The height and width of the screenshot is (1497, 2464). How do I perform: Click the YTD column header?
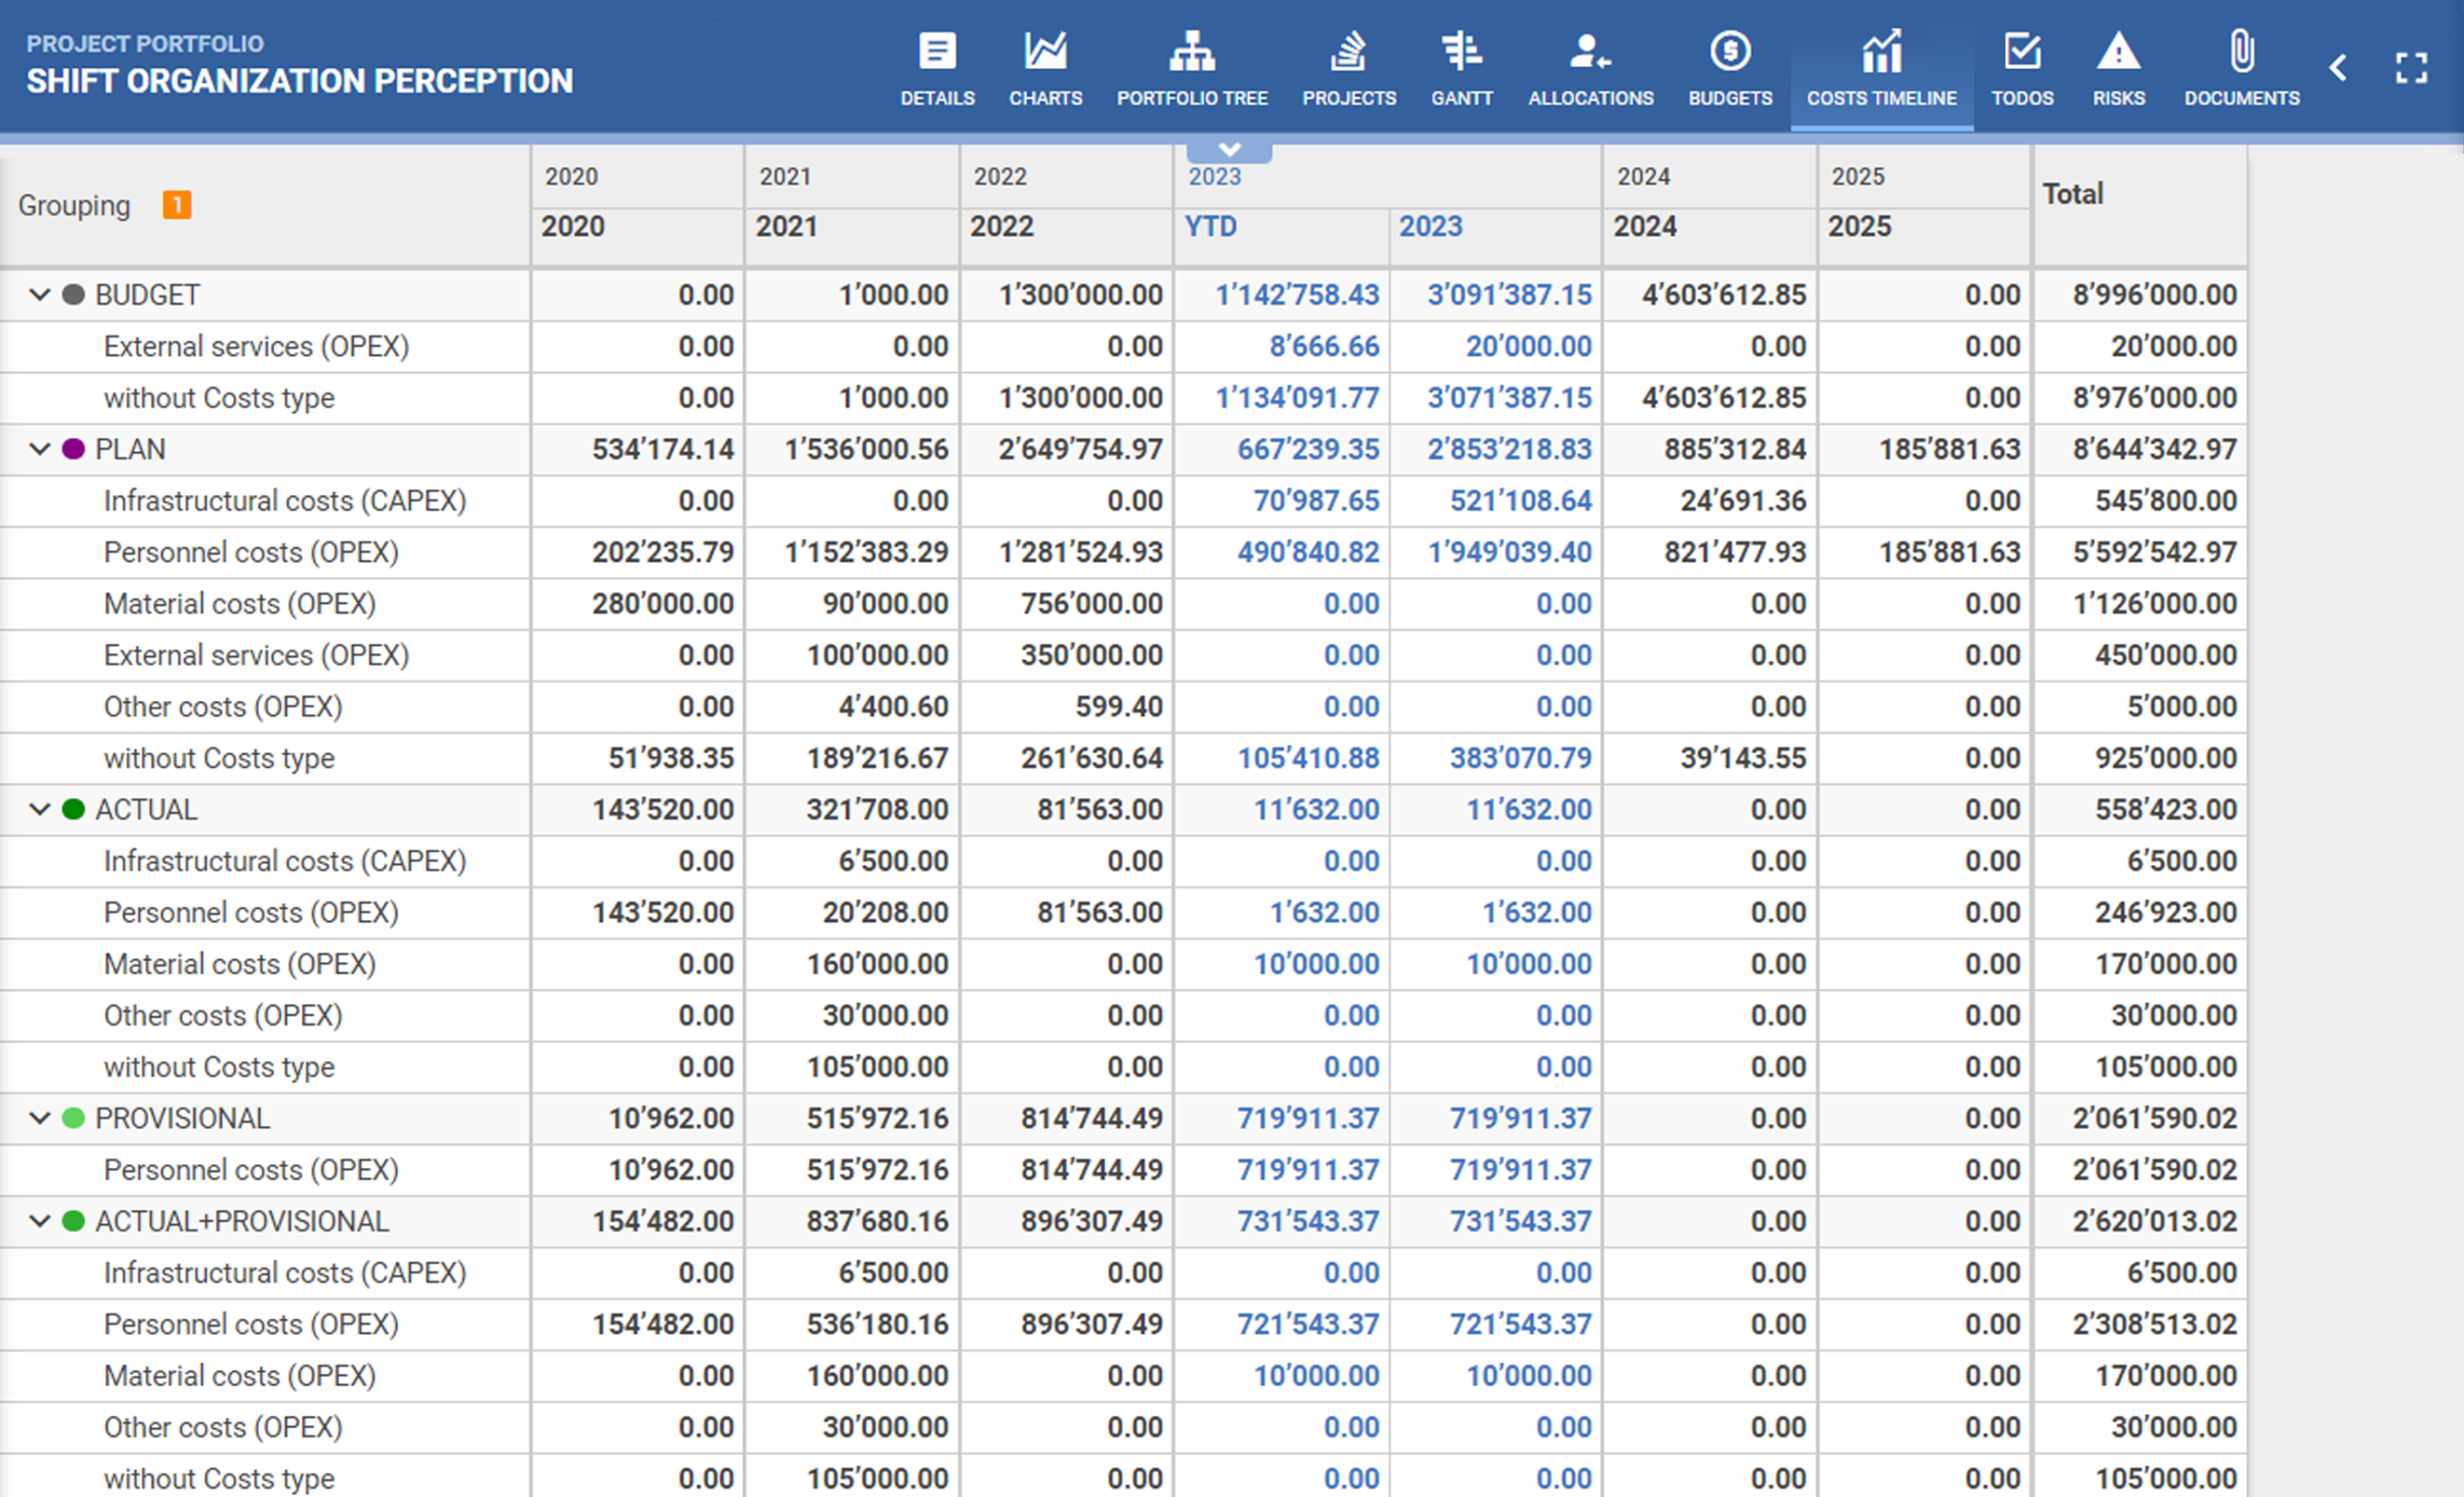point(1210,226)
